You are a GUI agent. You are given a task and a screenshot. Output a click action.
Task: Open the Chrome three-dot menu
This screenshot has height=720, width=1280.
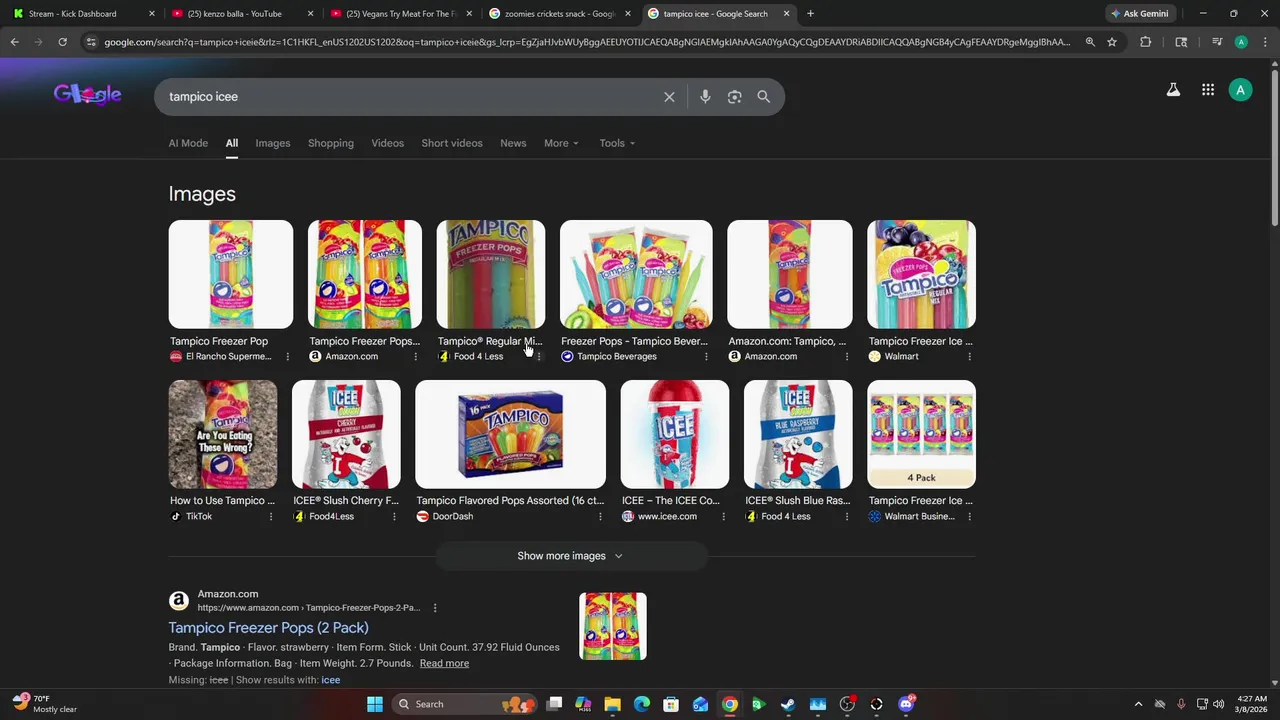pos(1265,42)
